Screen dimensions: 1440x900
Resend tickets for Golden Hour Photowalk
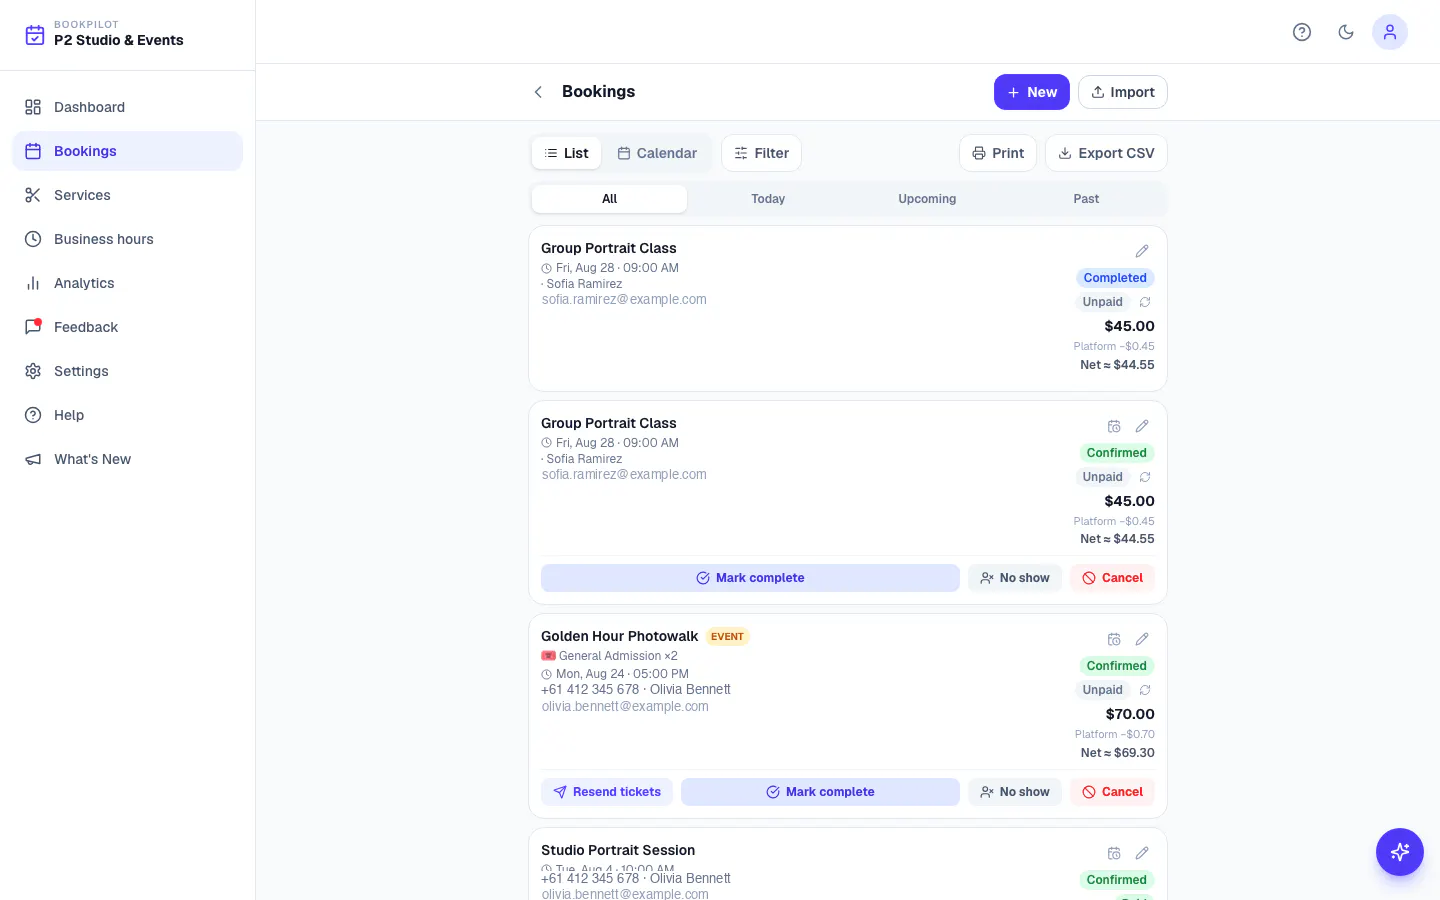[x=607, y=792]
